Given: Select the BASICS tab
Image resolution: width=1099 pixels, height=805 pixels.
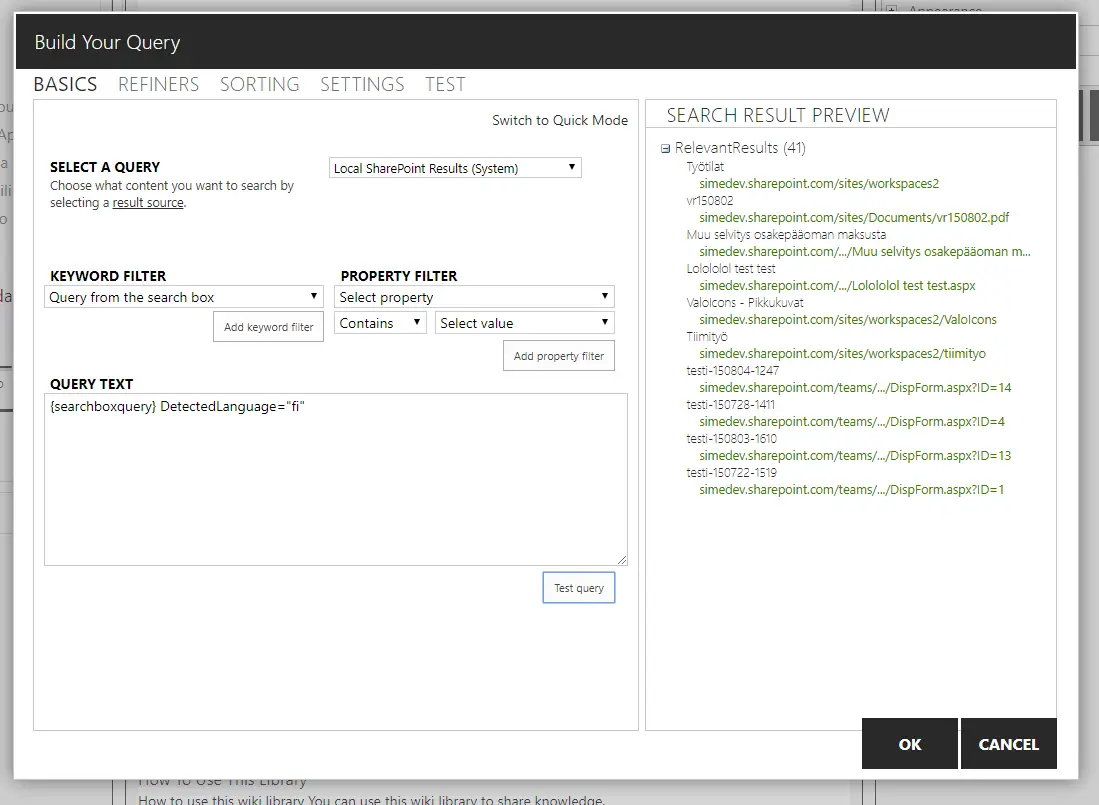Looking at the screenshot, I should coord(65,85).
